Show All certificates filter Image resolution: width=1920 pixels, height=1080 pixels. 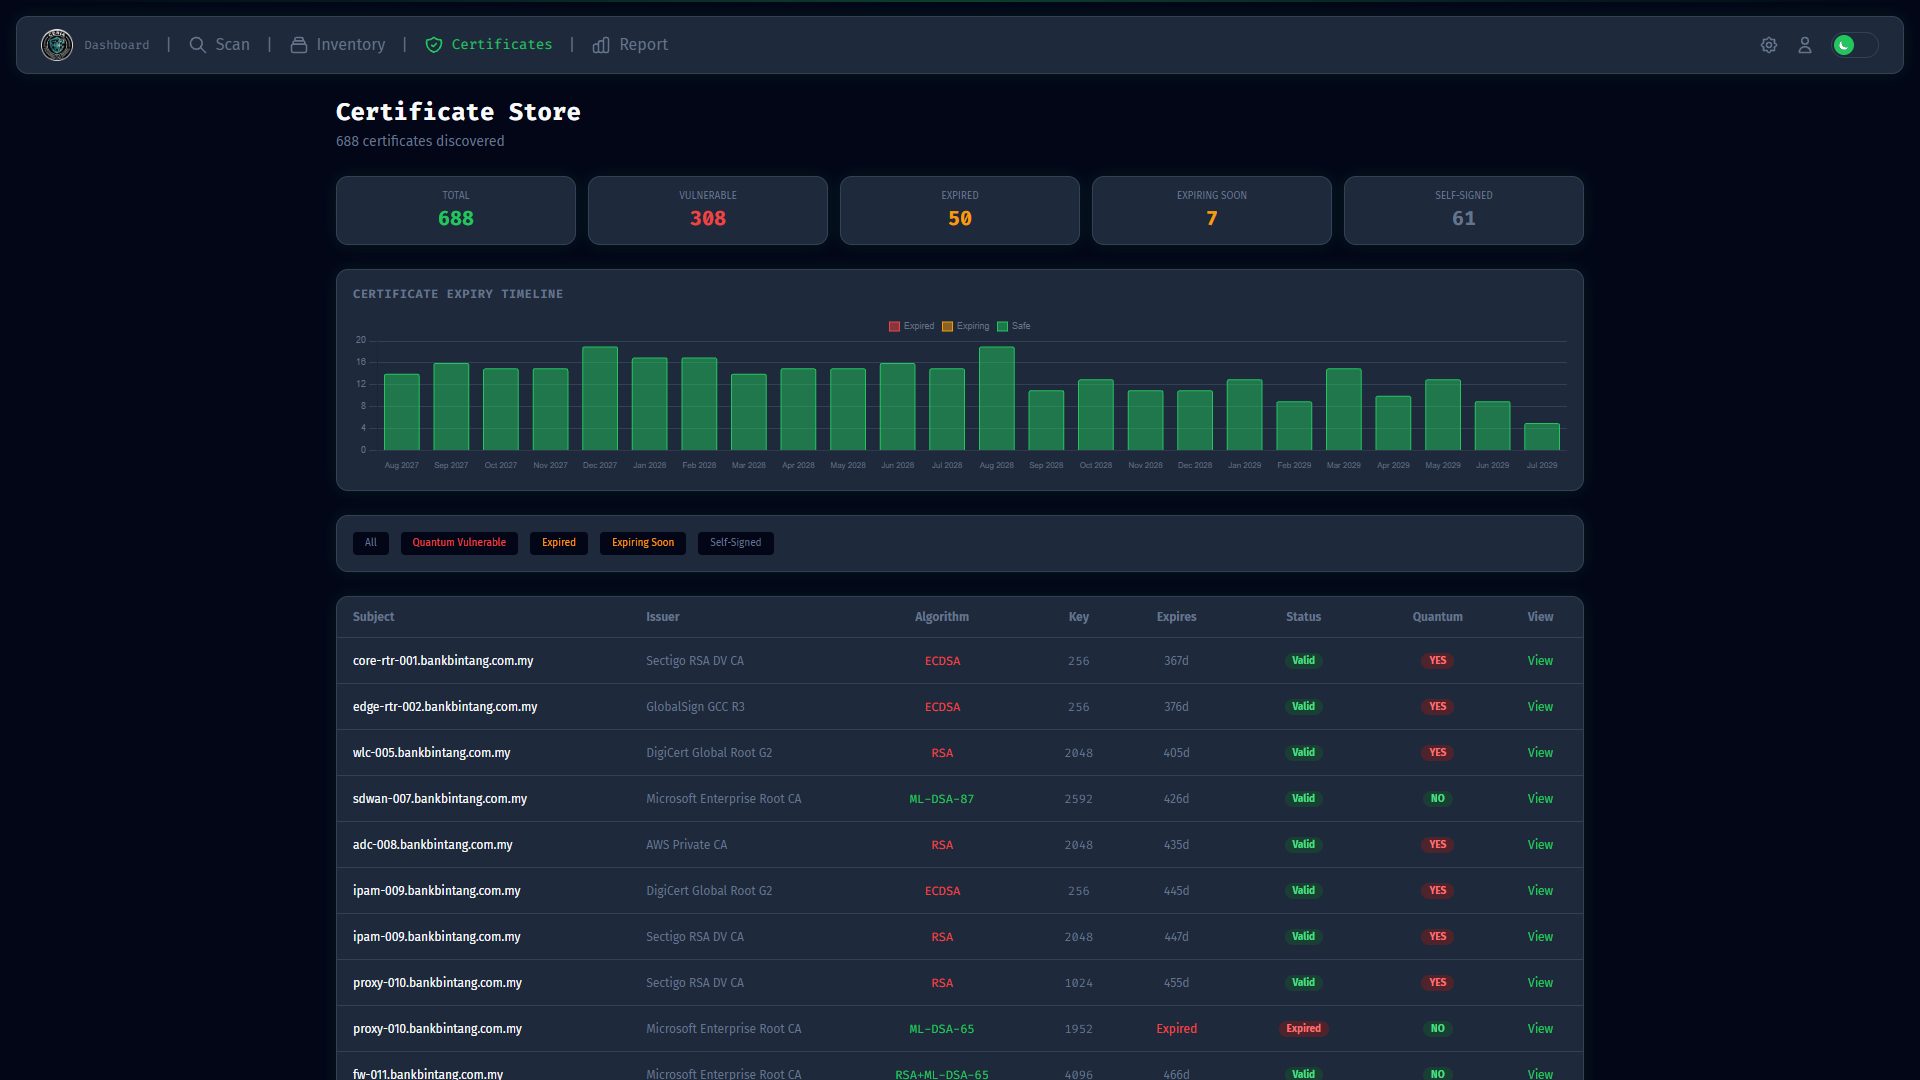point(371,543)
